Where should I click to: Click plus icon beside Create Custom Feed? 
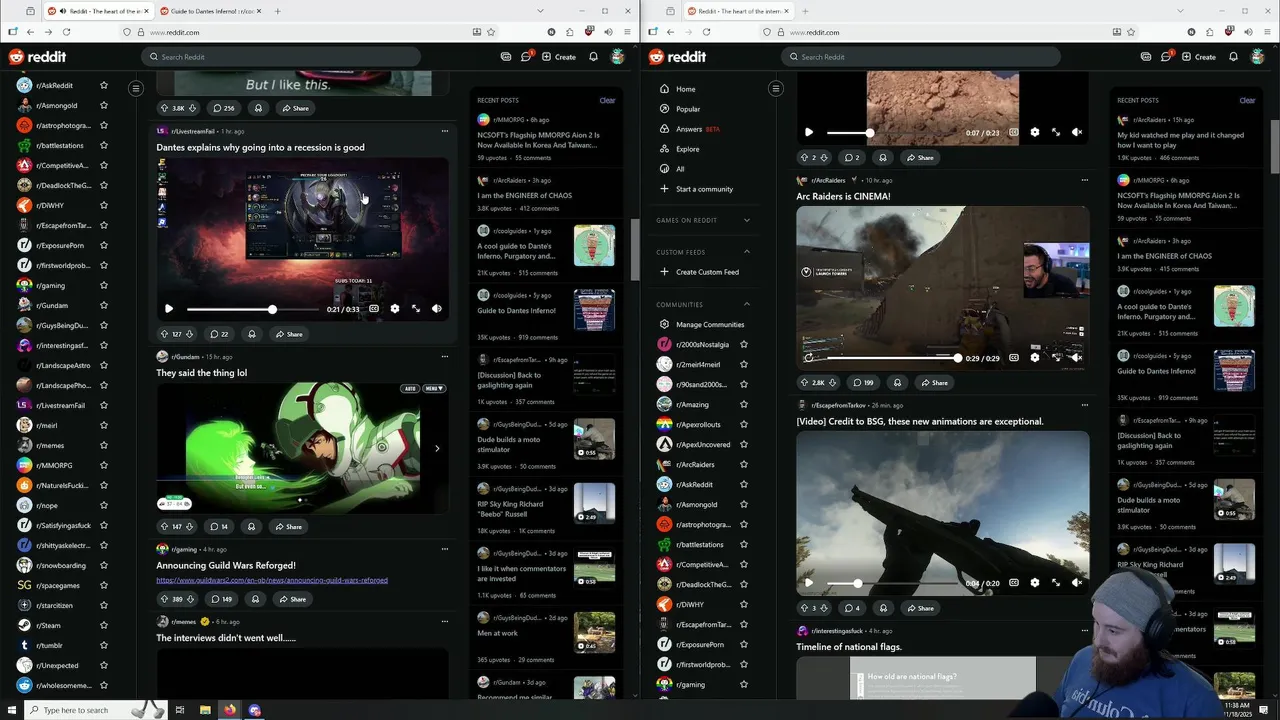tap(665, 272)
